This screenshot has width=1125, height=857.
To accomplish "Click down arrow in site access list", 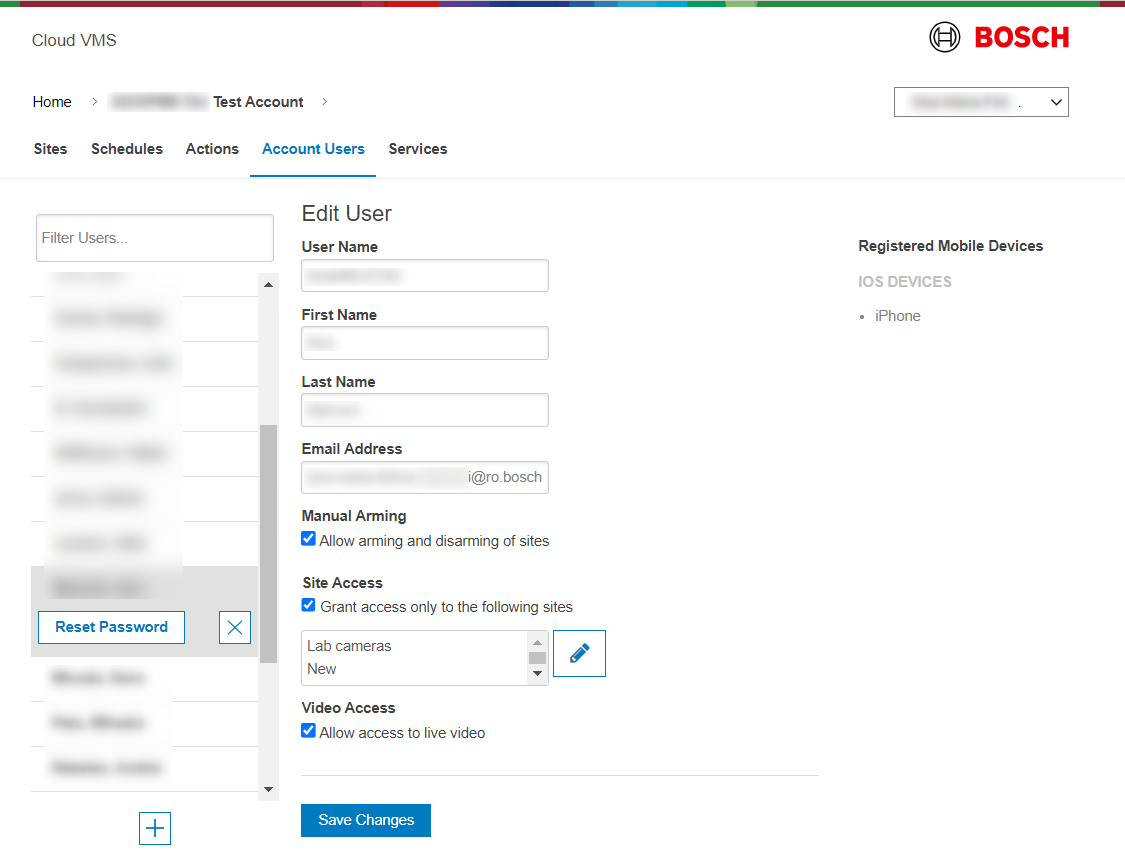I will click(537, 673).
